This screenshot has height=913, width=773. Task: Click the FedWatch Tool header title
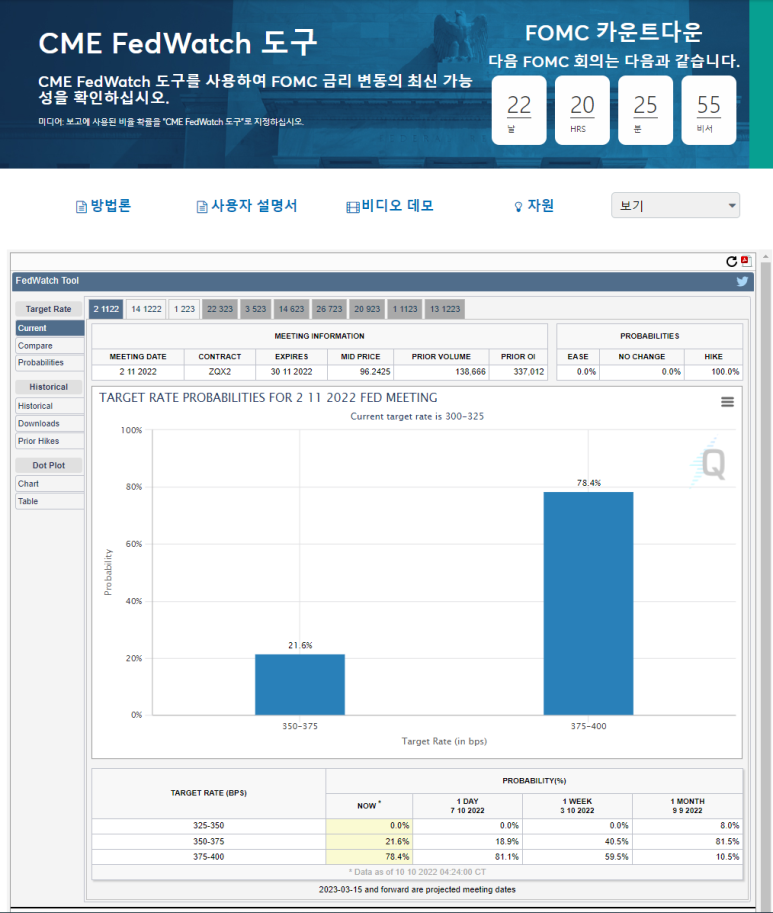click(x=47, y=281)
